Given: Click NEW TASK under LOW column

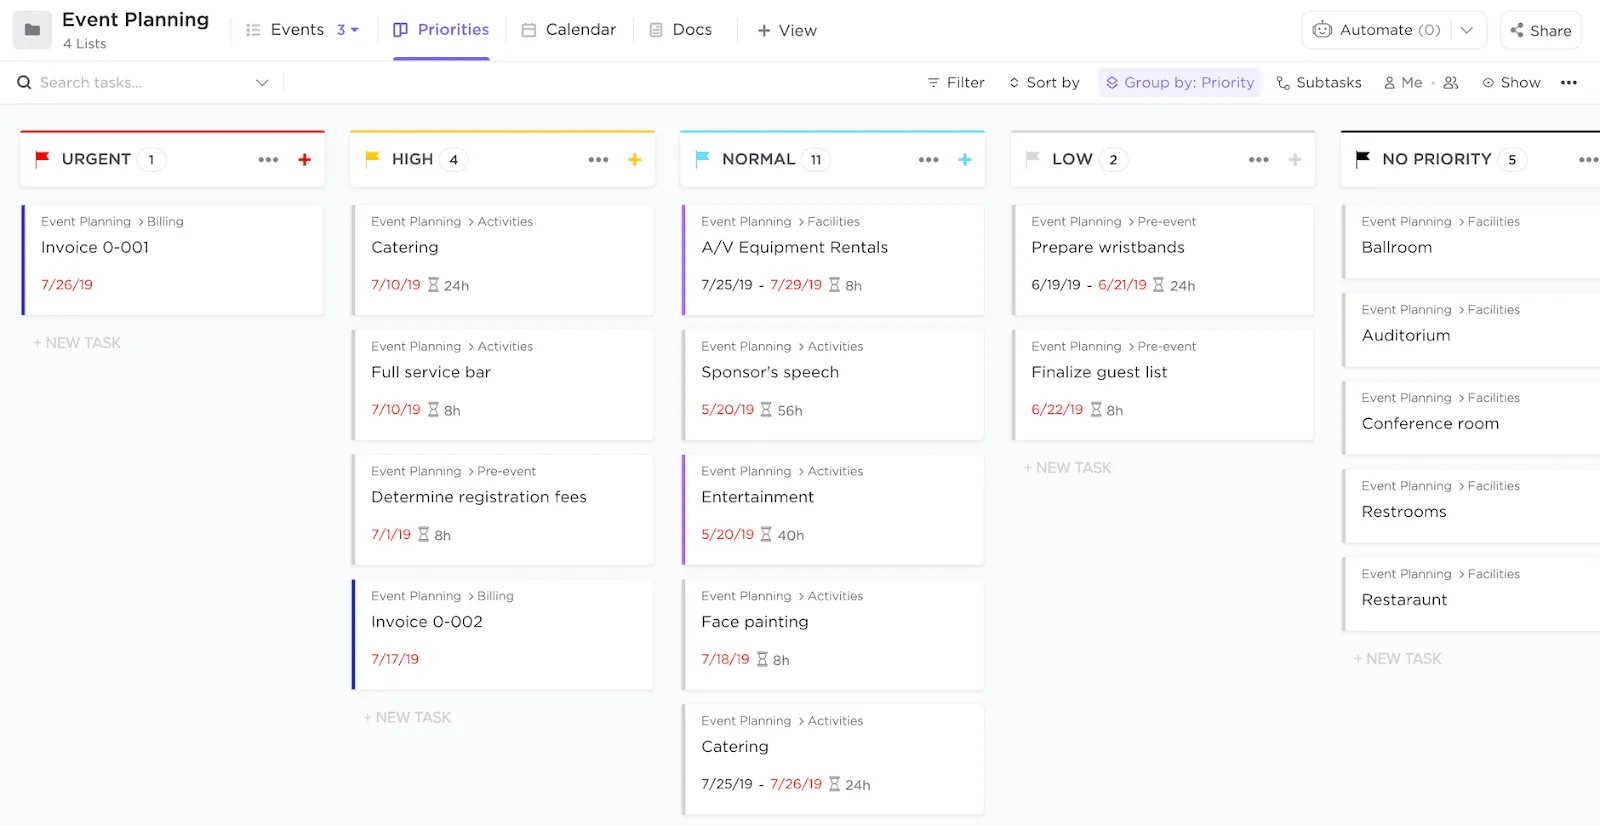Looking at the screenshot, I should [x=1067, y=468].
